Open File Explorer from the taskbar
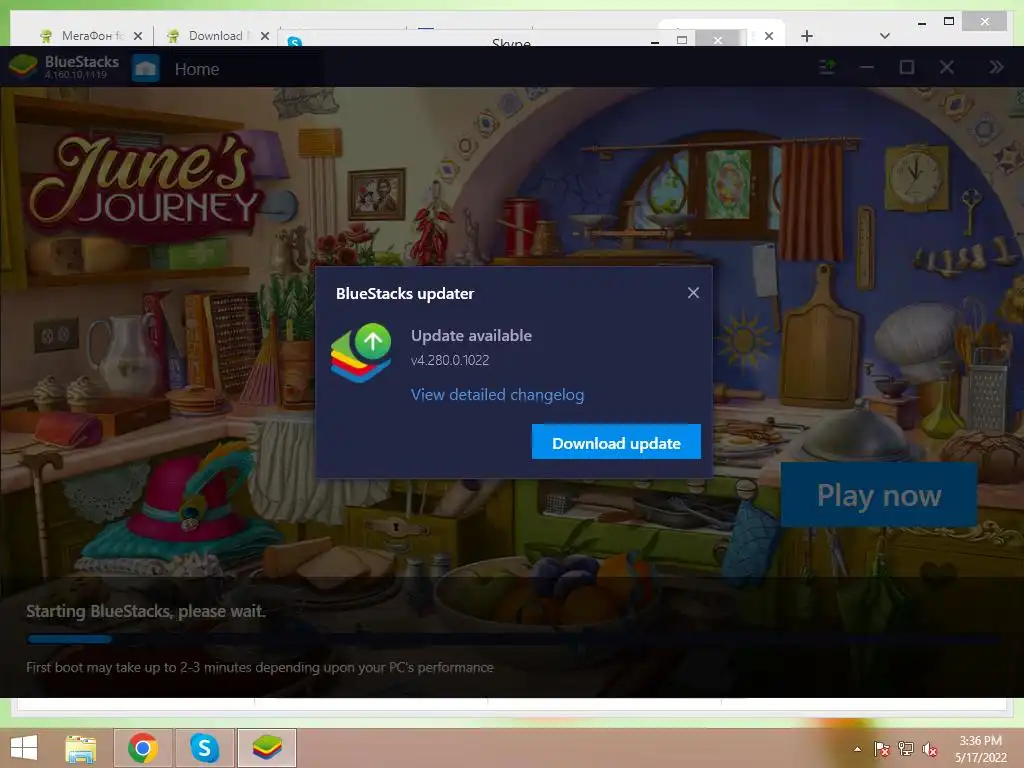 [80, 748]
